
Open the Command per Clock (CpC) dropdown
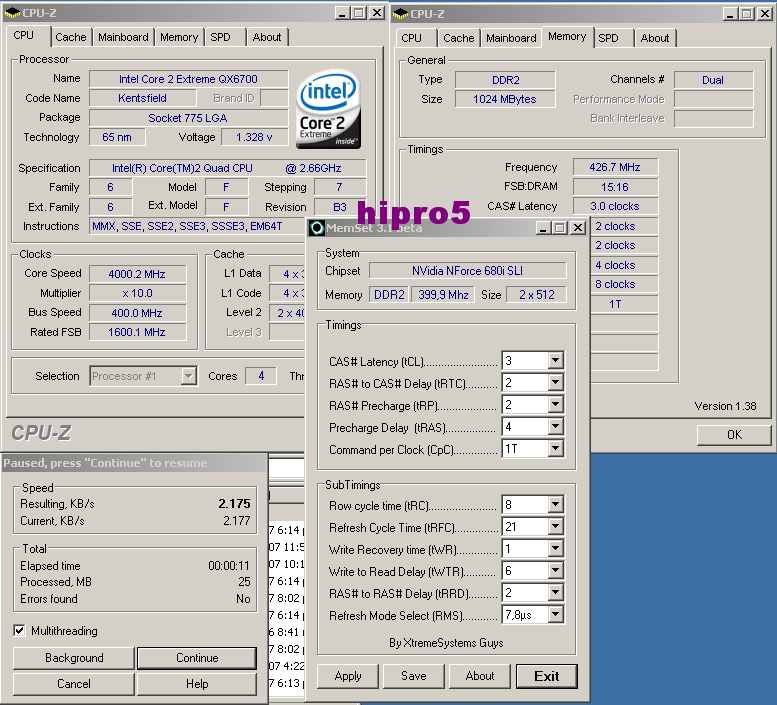pyautogui.click(x=555, y=448)
